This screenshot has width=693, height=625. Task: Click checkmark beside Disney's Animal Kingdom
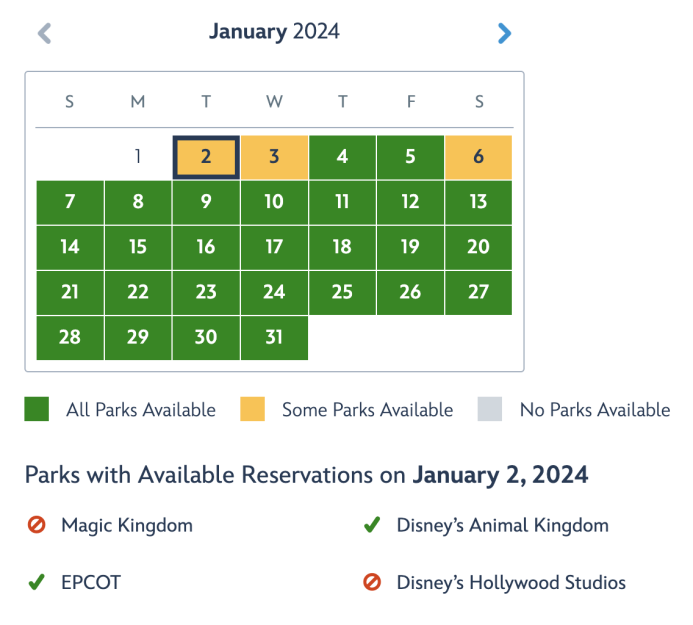(372, 525)
